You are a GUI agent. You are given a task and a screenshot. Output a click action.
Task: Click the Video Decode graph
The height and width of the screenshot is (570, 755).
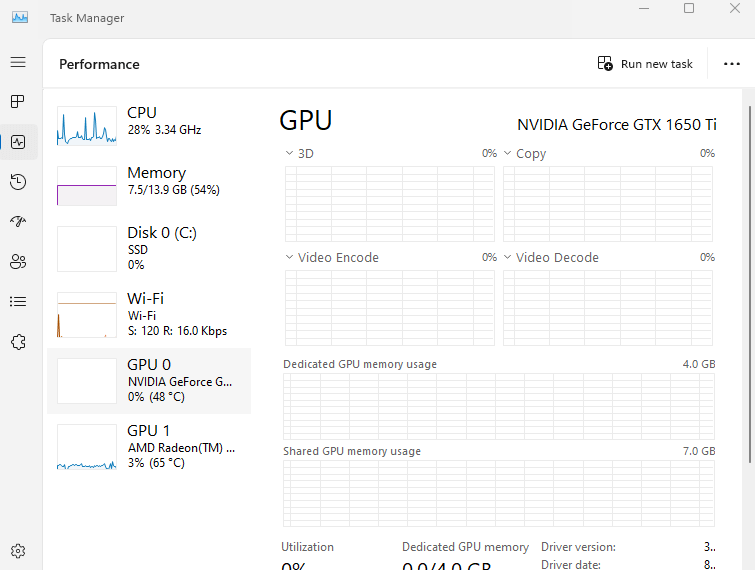pos(608,308)
